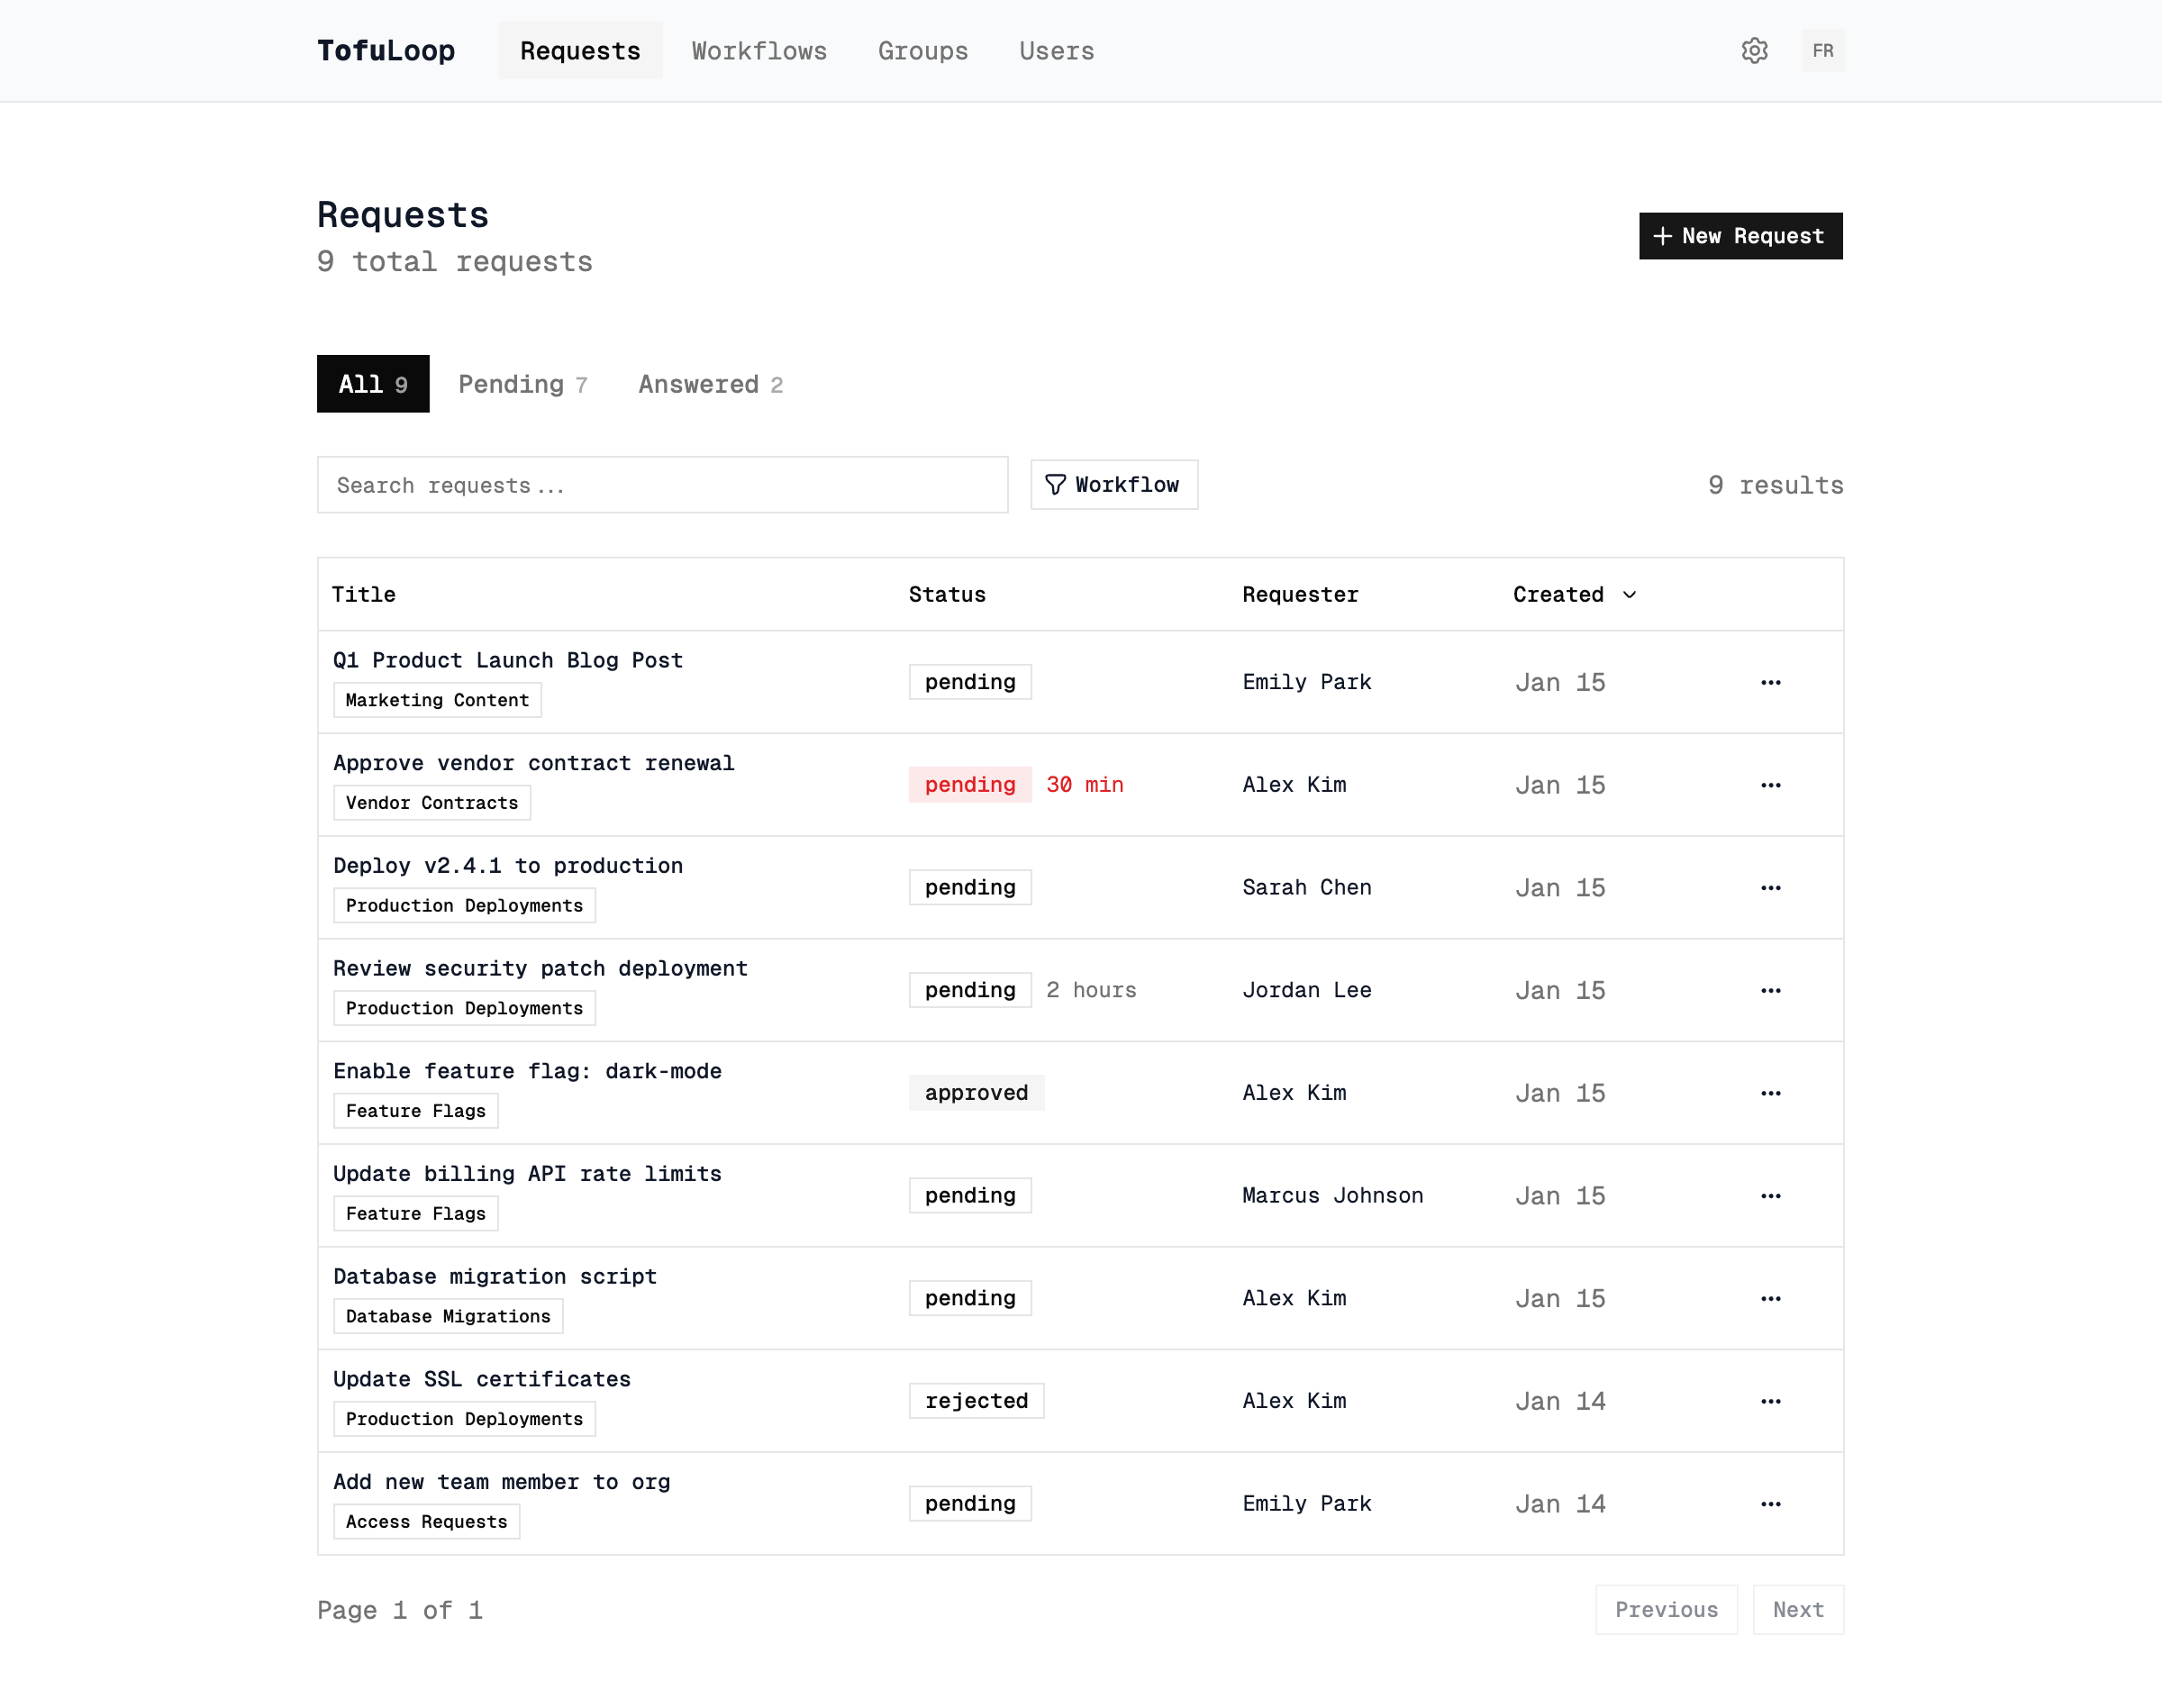Focus the Search requests input field
This screenshot has width=2162, height=1708.
coord(662,485)
